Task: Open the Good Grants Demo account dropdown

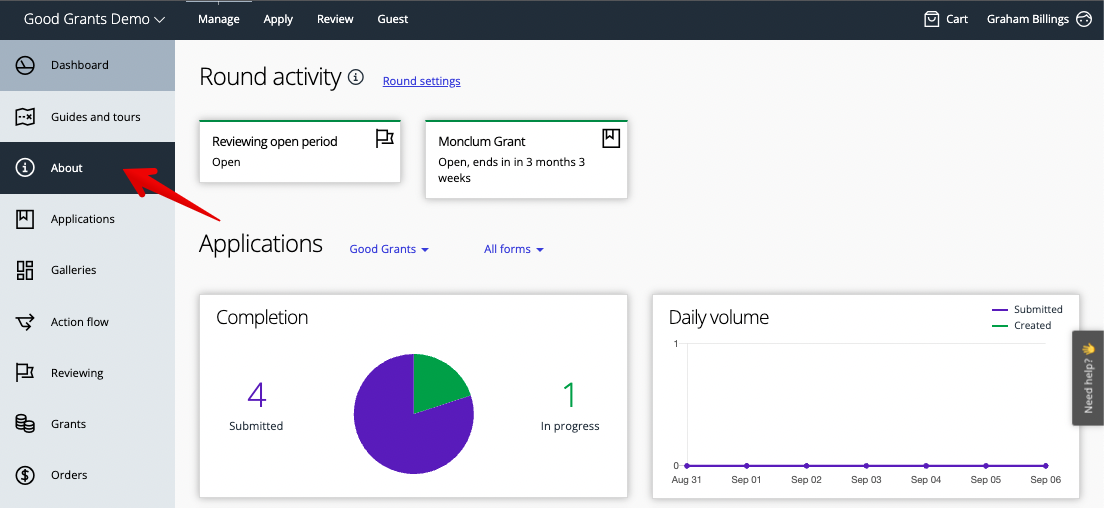Action: click(94, 19)
